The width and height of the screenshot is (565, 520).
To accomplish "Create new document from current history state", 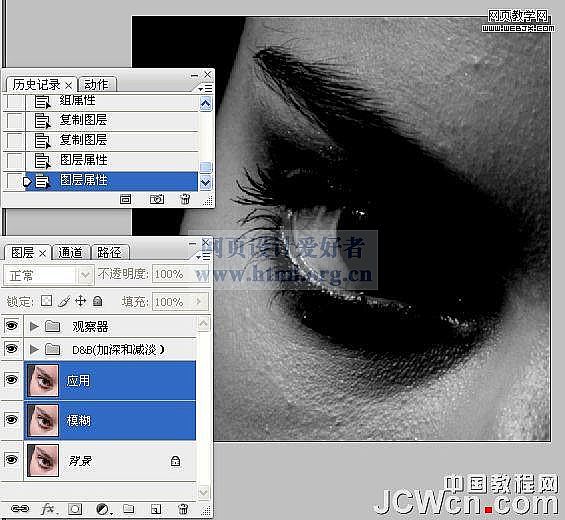I will (x=125, y=199).
